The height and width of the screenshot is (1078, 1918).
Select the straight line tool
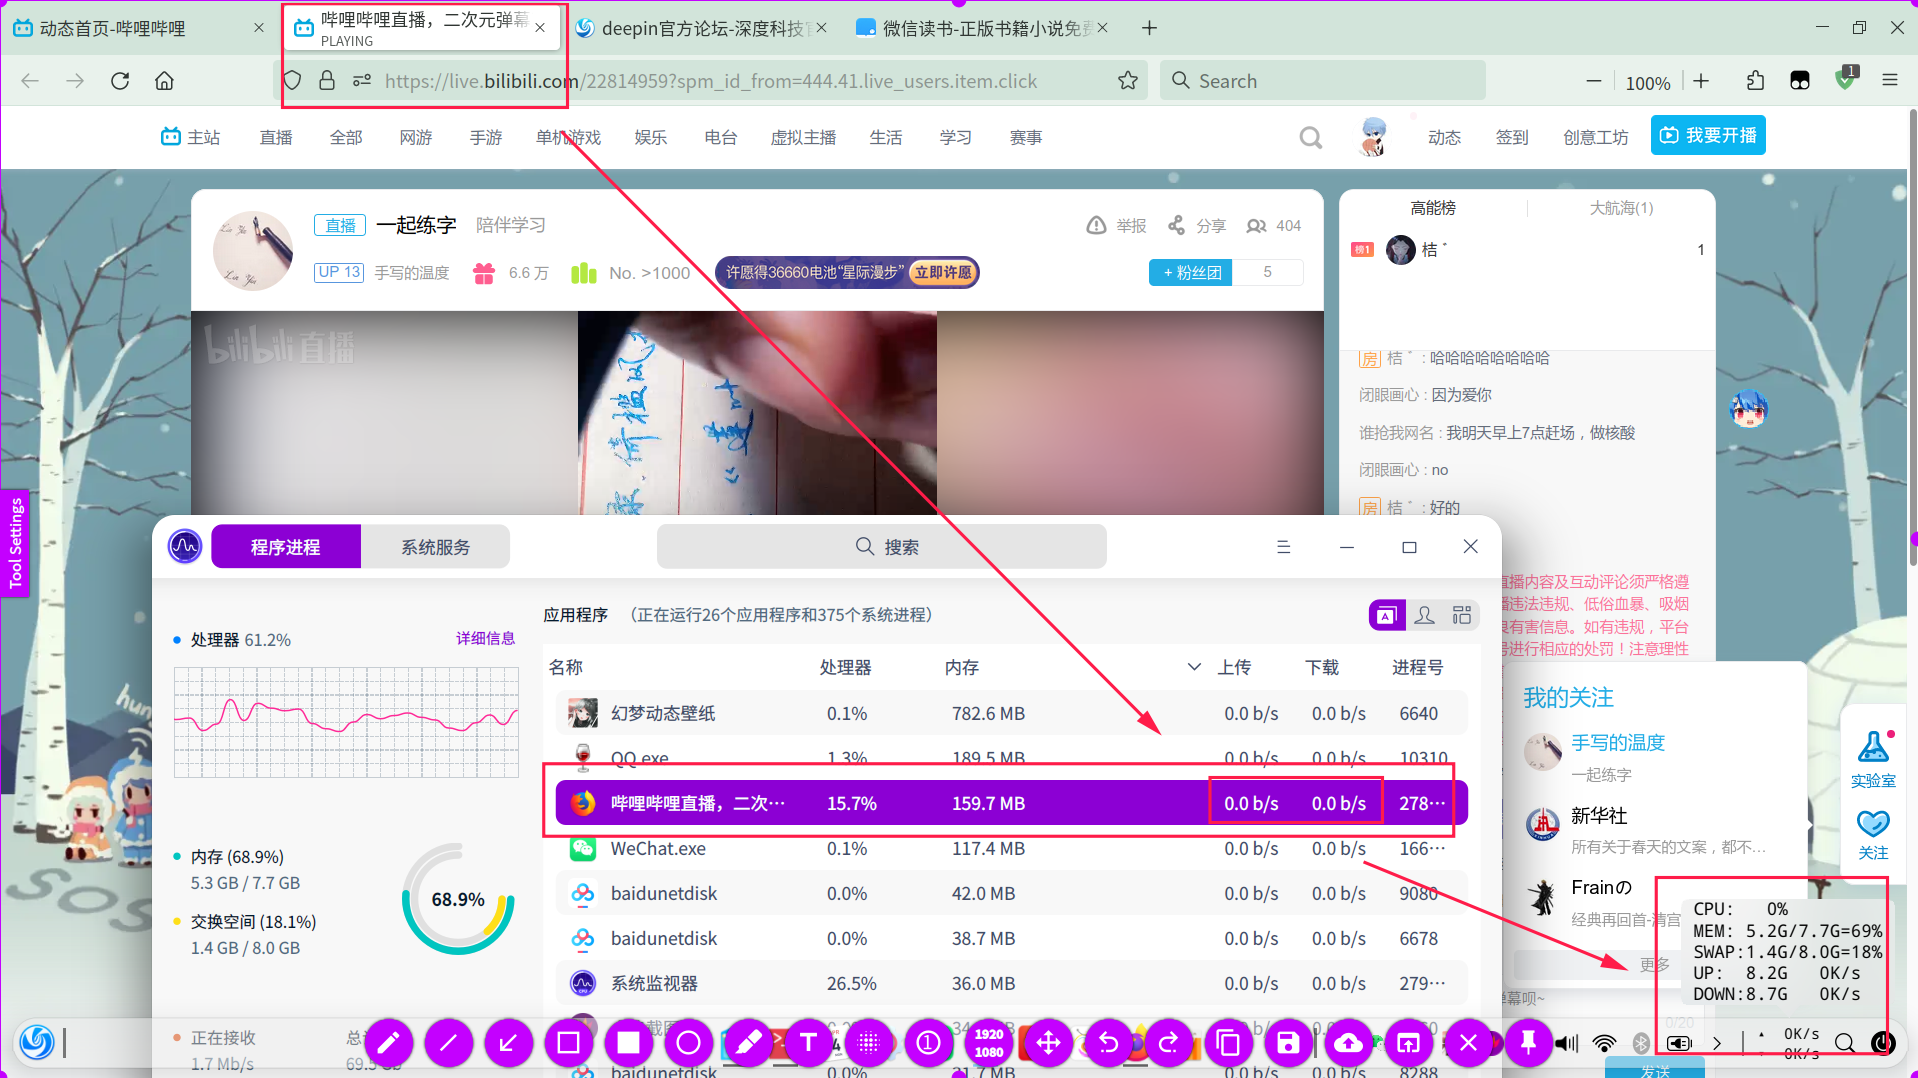tap(448, 1043)
